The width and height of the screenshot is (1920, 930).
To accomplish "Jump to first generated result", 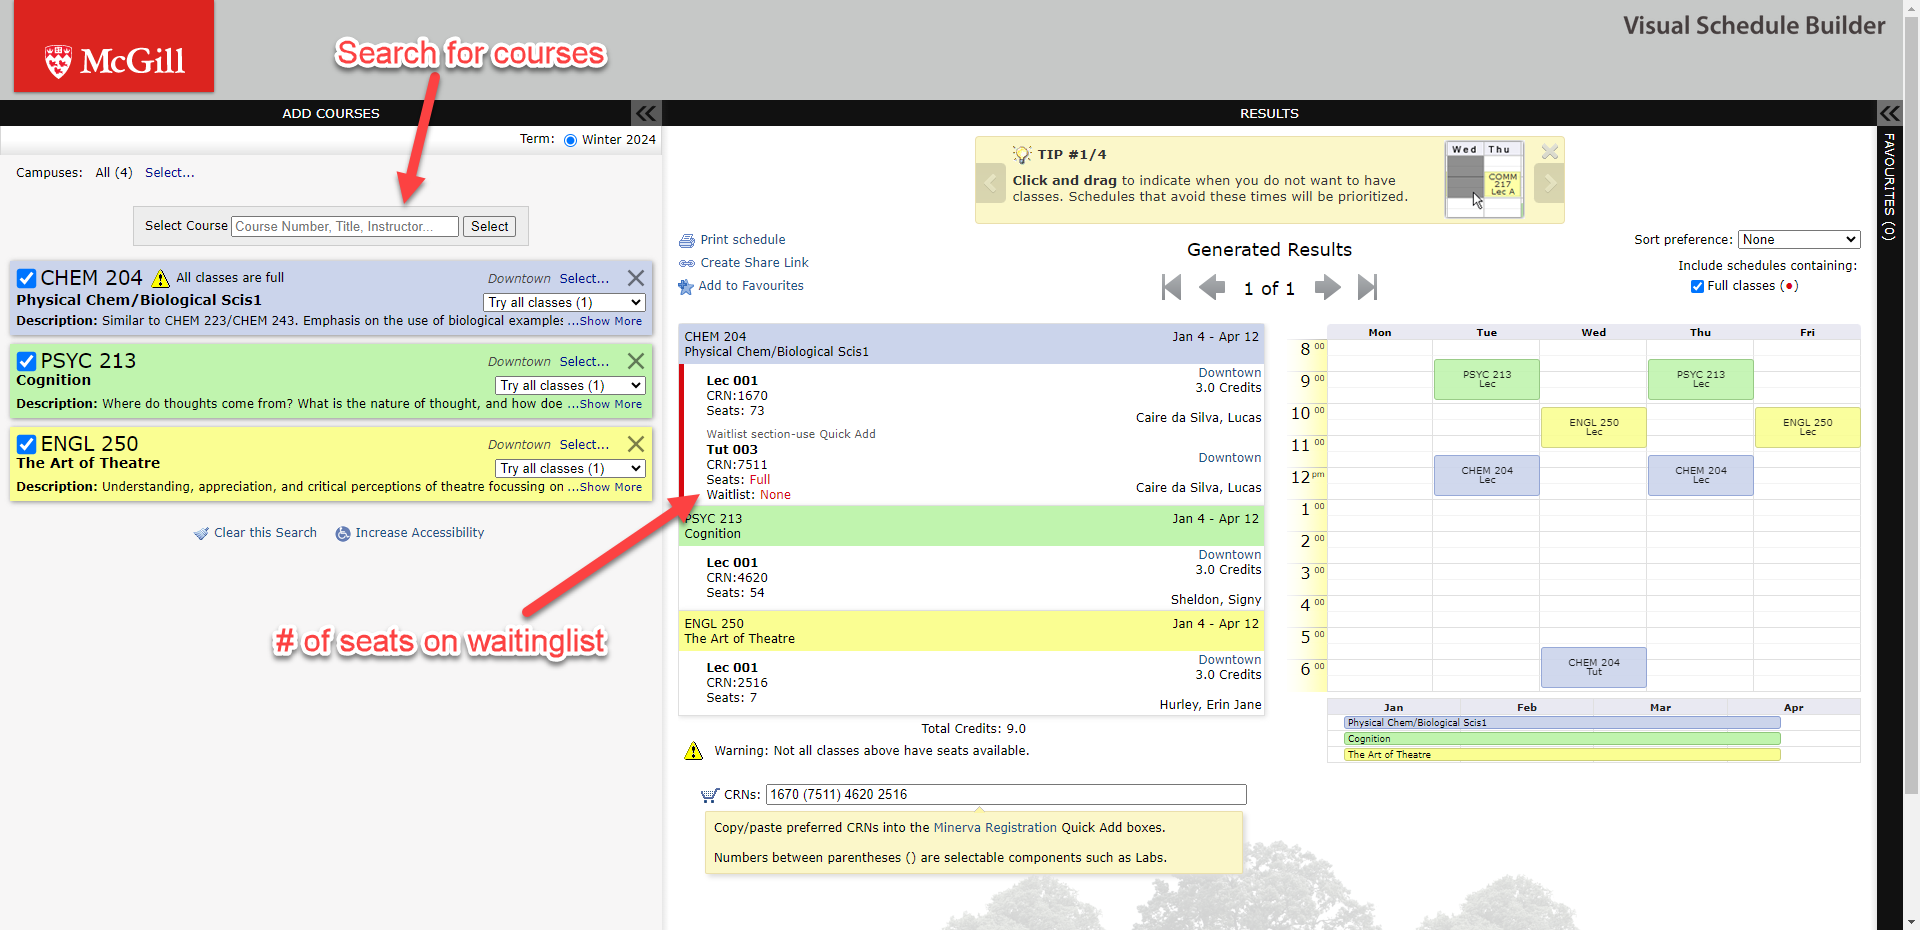I will tap(1172, 288).
